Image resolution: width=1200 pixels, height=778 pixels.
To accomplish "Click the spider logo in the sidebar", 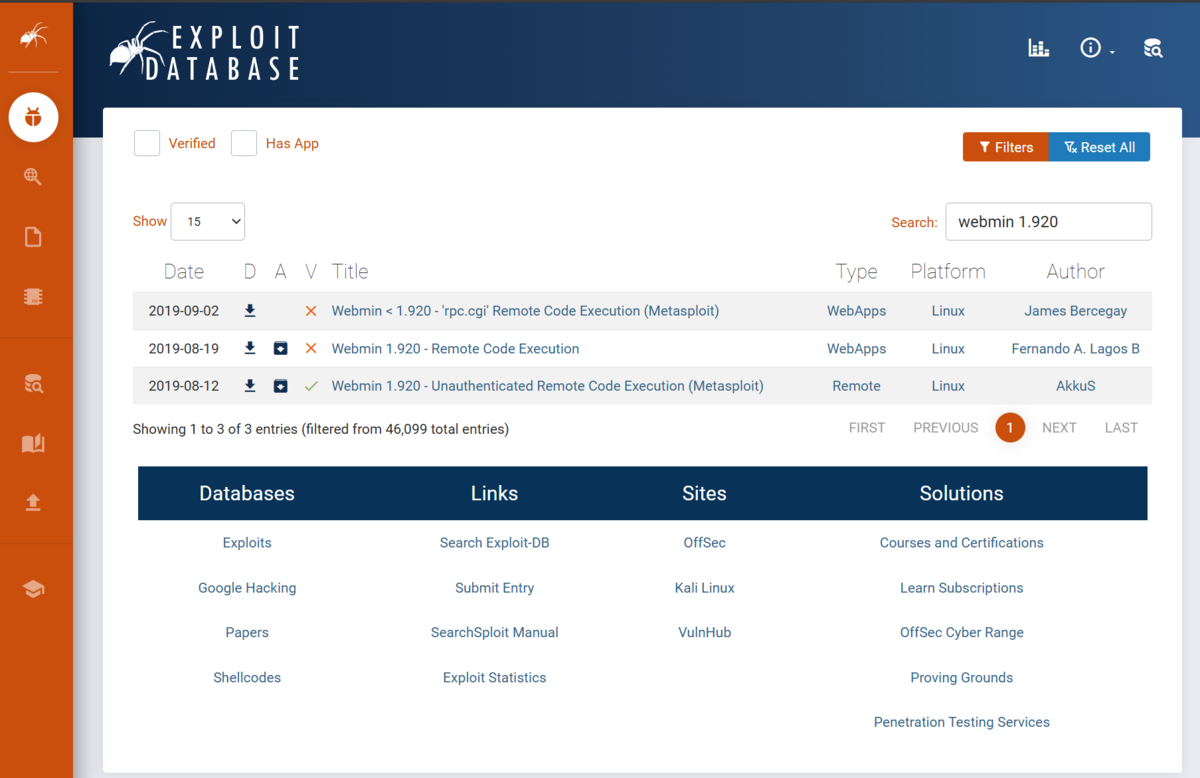I will (x=33, y=36).
